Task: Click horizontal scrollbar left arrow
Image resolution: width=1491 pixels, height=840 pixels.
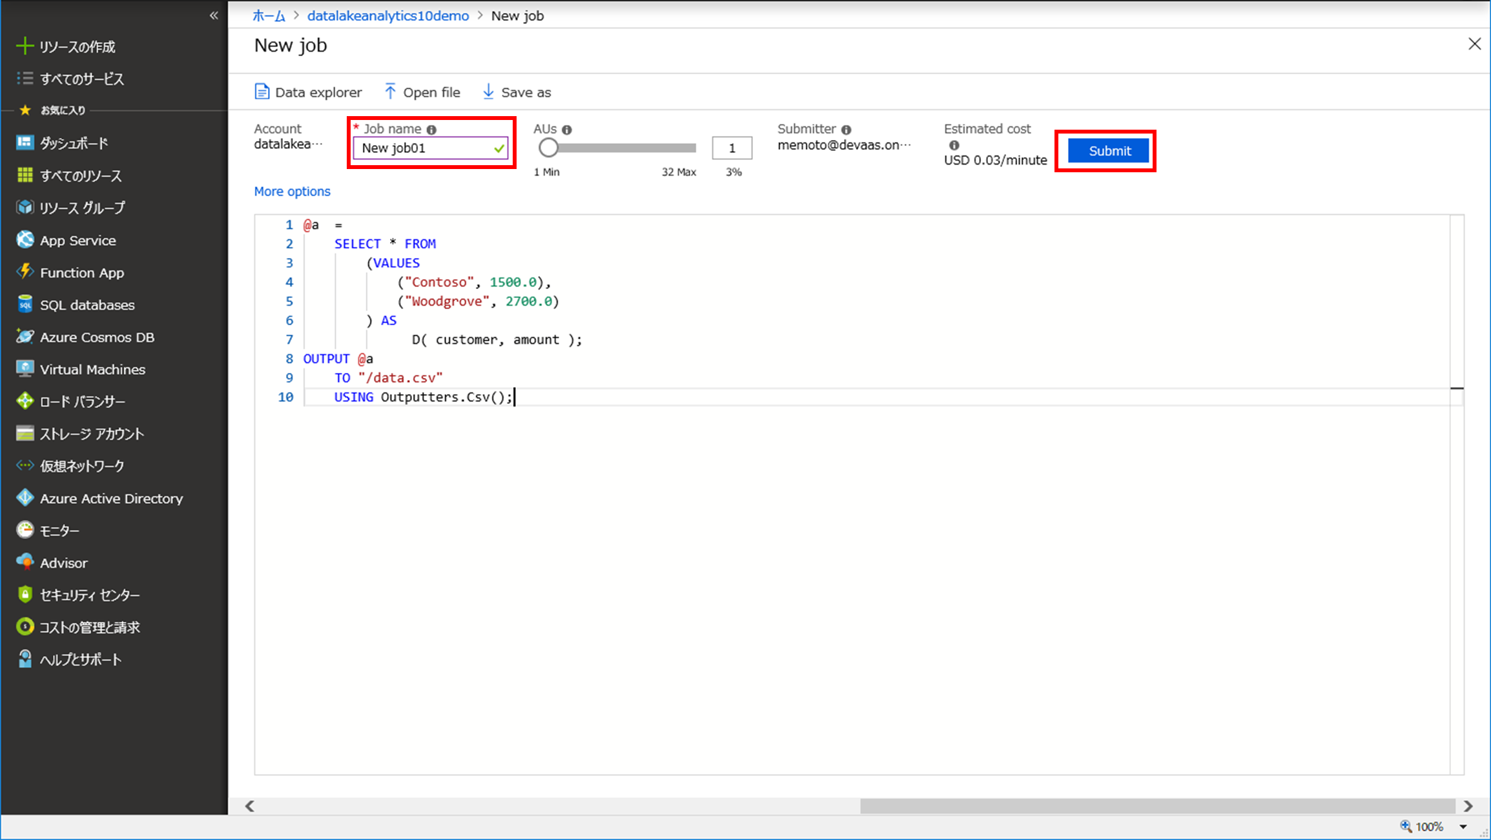Action: 250,806
